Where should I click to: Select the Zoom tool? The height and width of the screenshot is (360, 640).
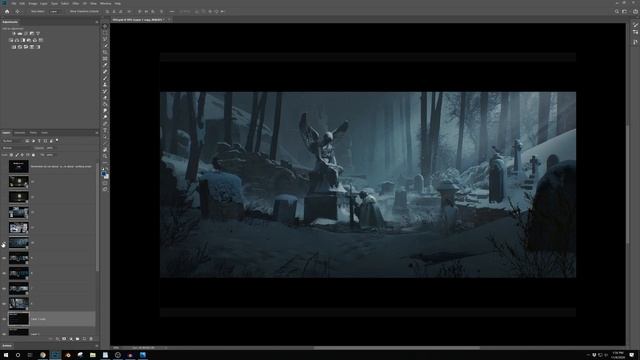(x=105, y=156)
